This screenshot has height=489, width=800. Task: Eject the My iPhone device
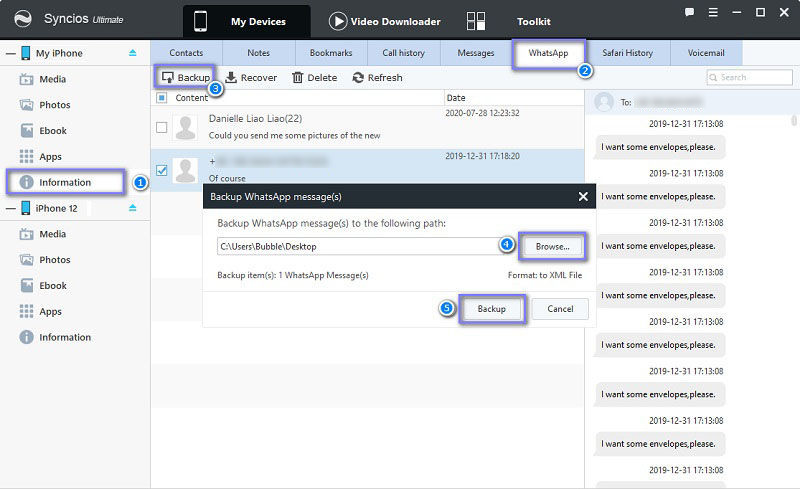click(133, 53)
